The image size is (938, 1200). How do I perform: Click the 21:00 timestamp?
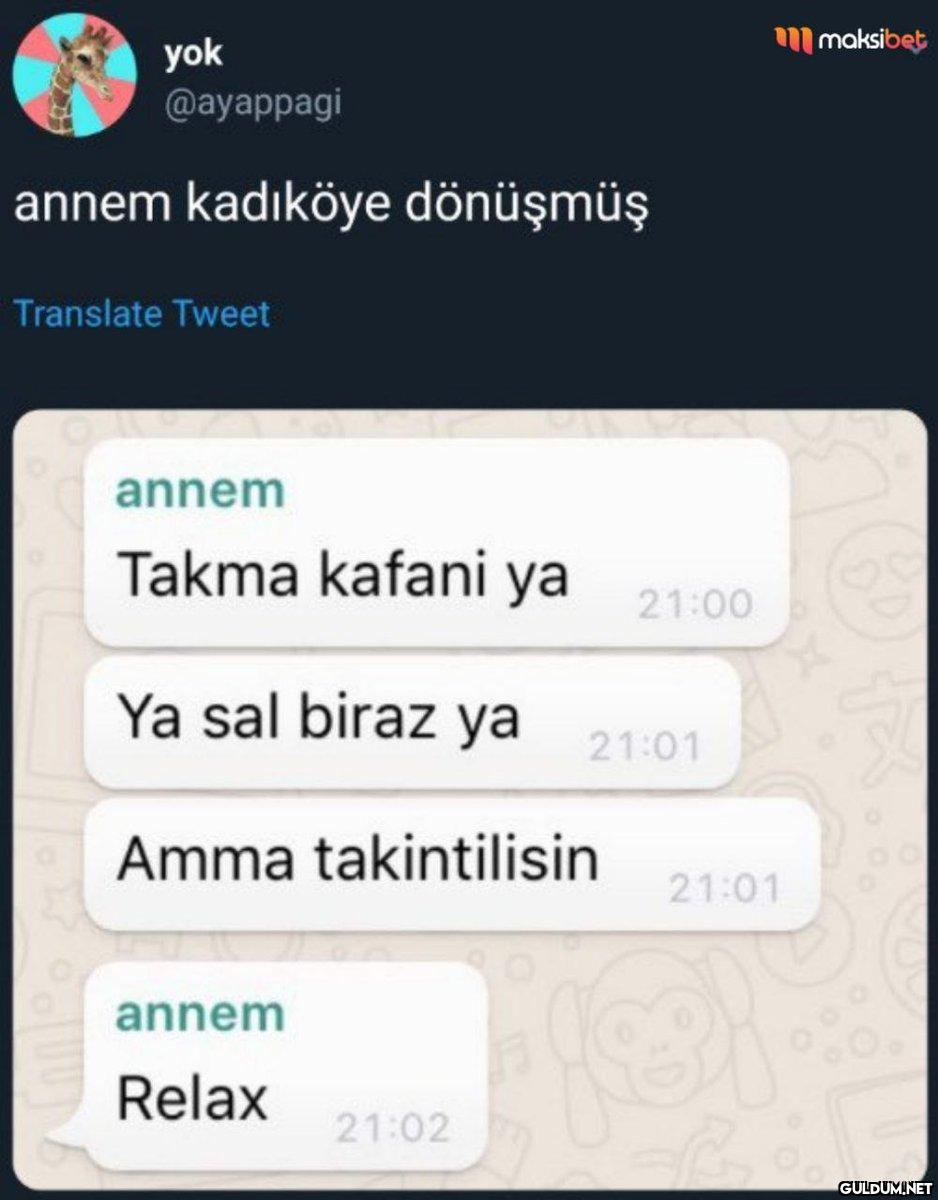[694, 604]
